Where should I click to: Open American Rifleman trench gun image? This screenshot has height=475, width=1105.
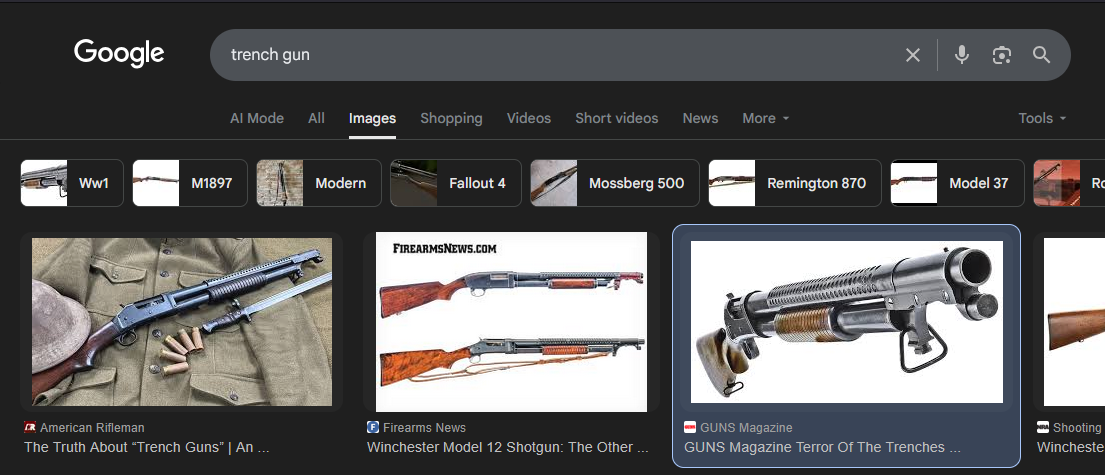(x=182, y=322)
